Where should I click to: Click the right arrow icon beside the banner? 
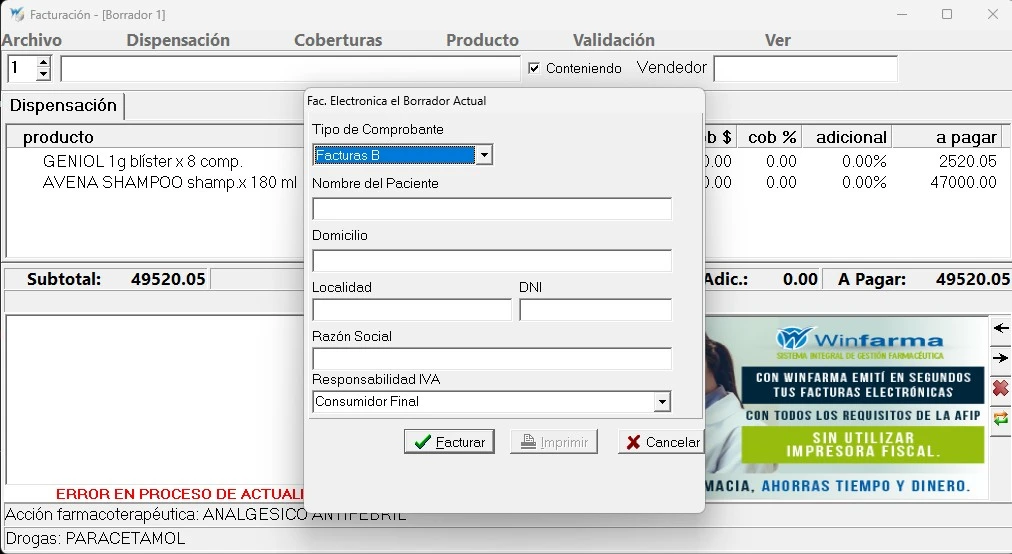coord(1000,358)
